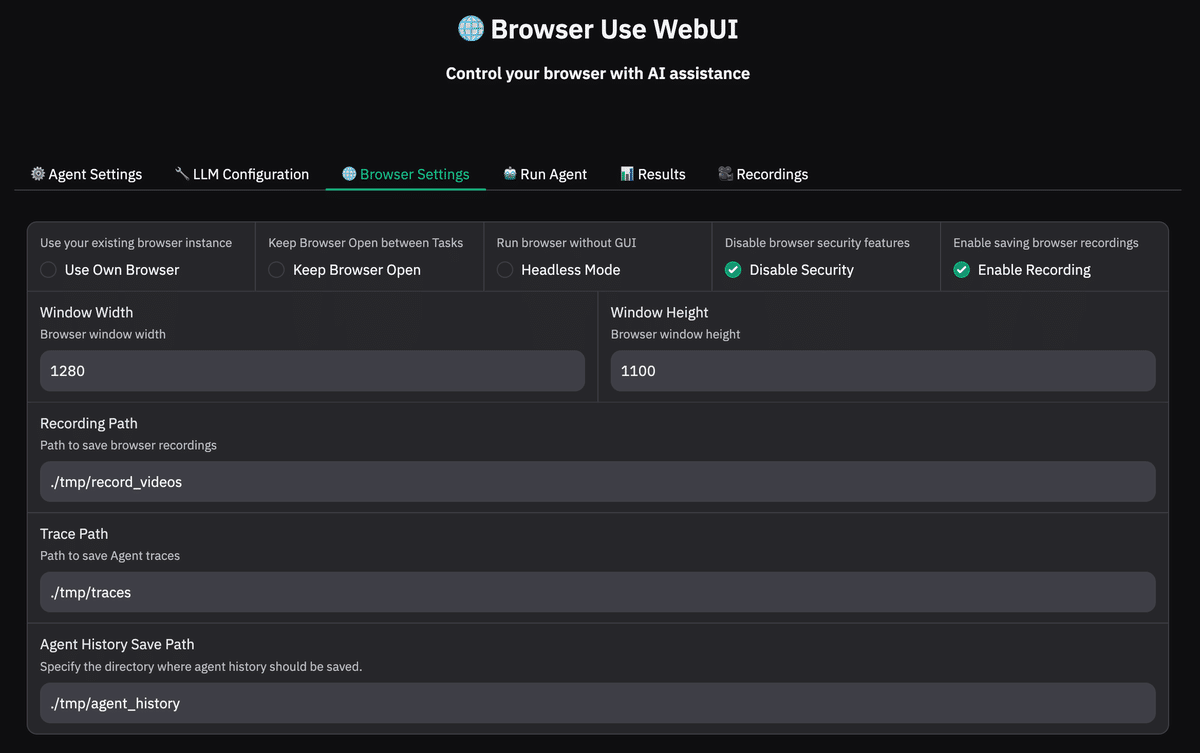1200x753 pixels.
Task: Click the globe icon in the page title
Action: pyautogui.click(x=471, y=29)
